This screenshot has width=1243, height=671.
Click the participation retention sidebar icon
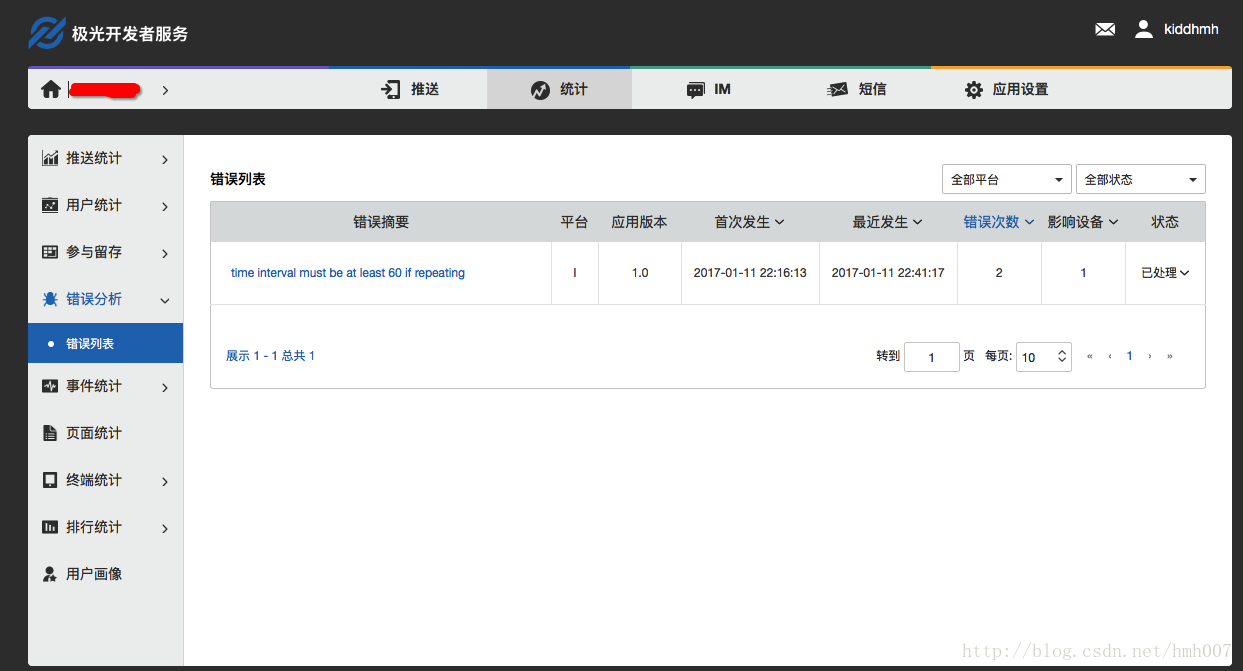[x=50, y=252]
